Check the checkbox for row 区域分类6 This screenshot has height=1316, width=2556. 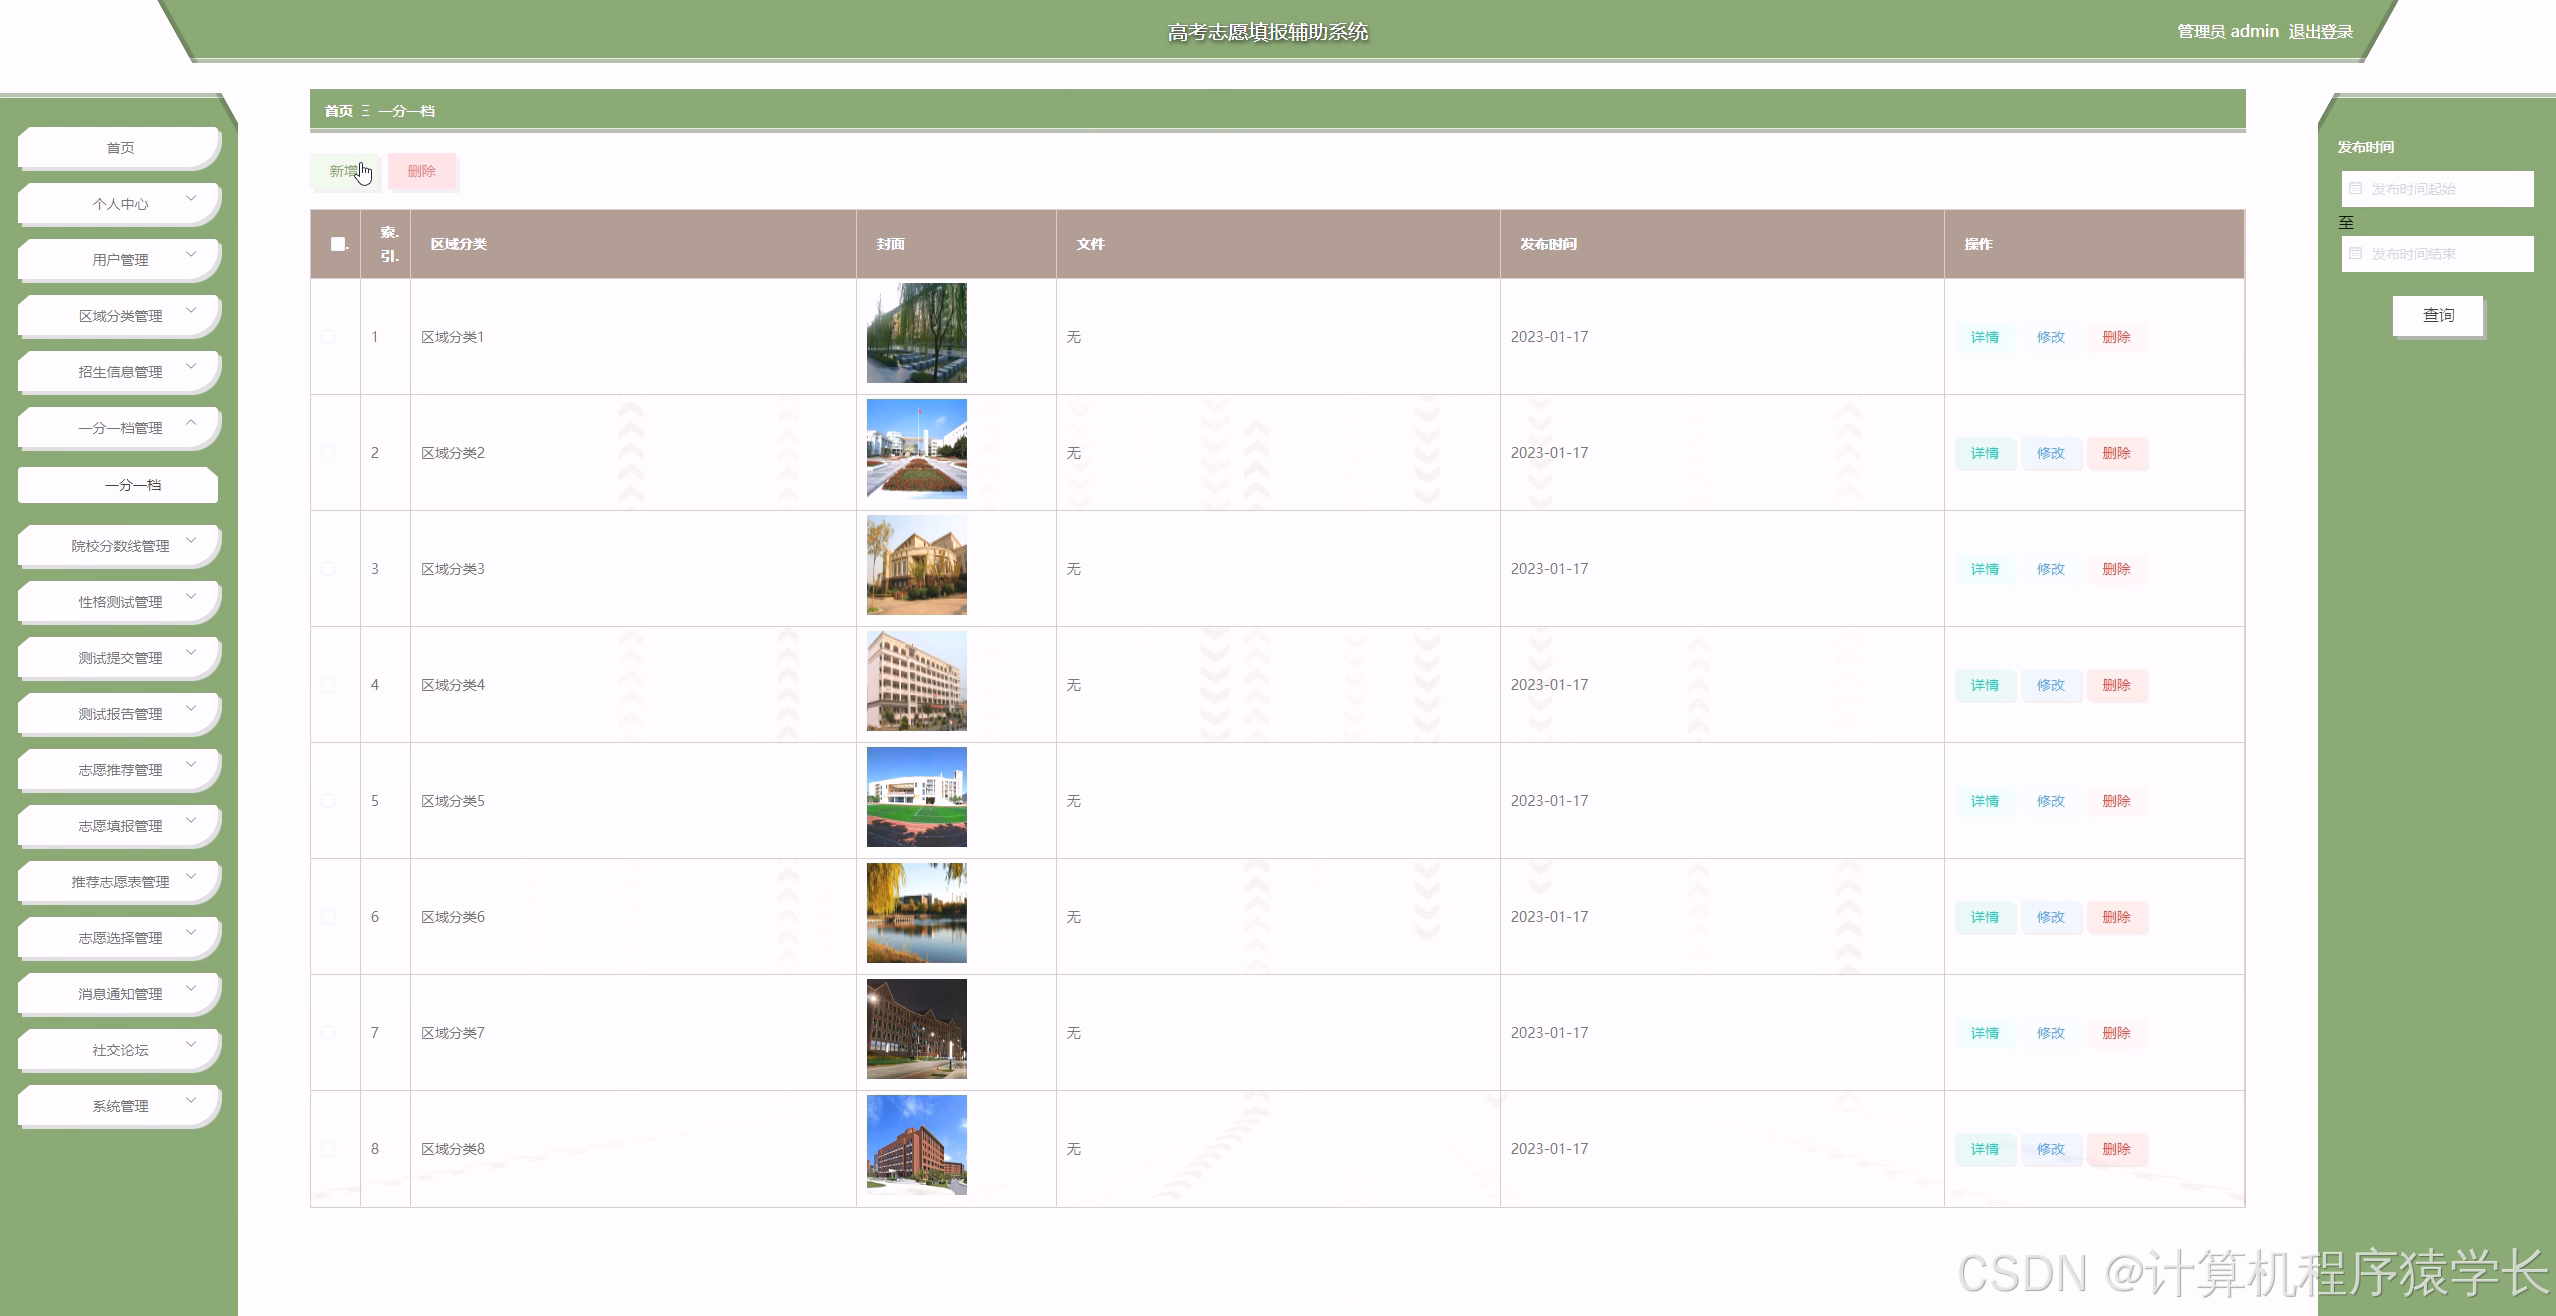328,917
